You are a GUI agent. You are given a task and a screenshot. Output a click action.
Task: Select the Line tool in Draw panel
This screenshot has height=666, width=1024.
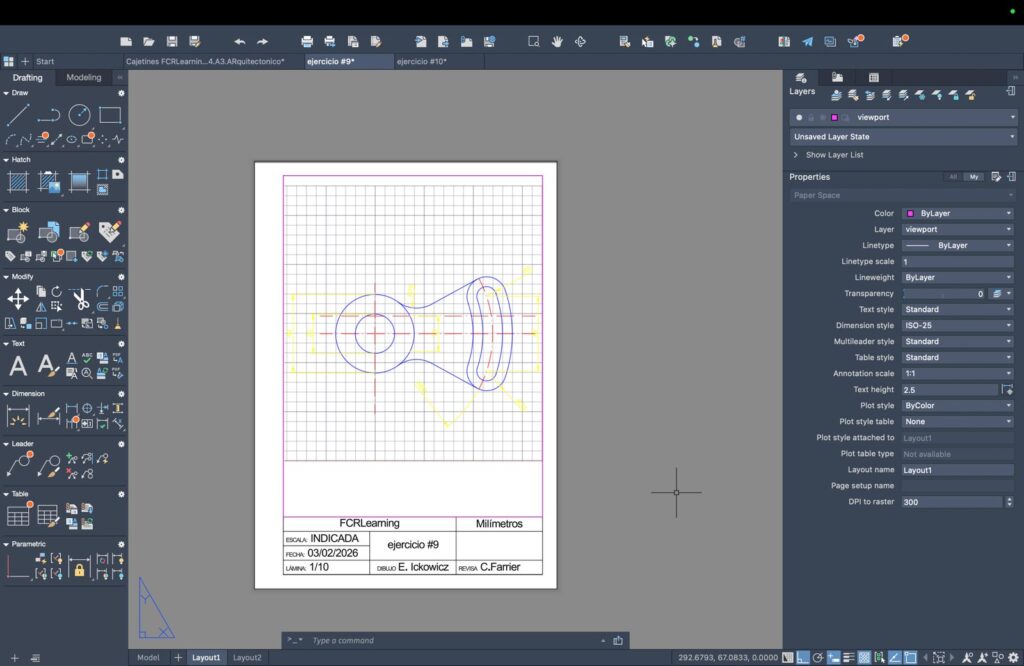(18, 115)
